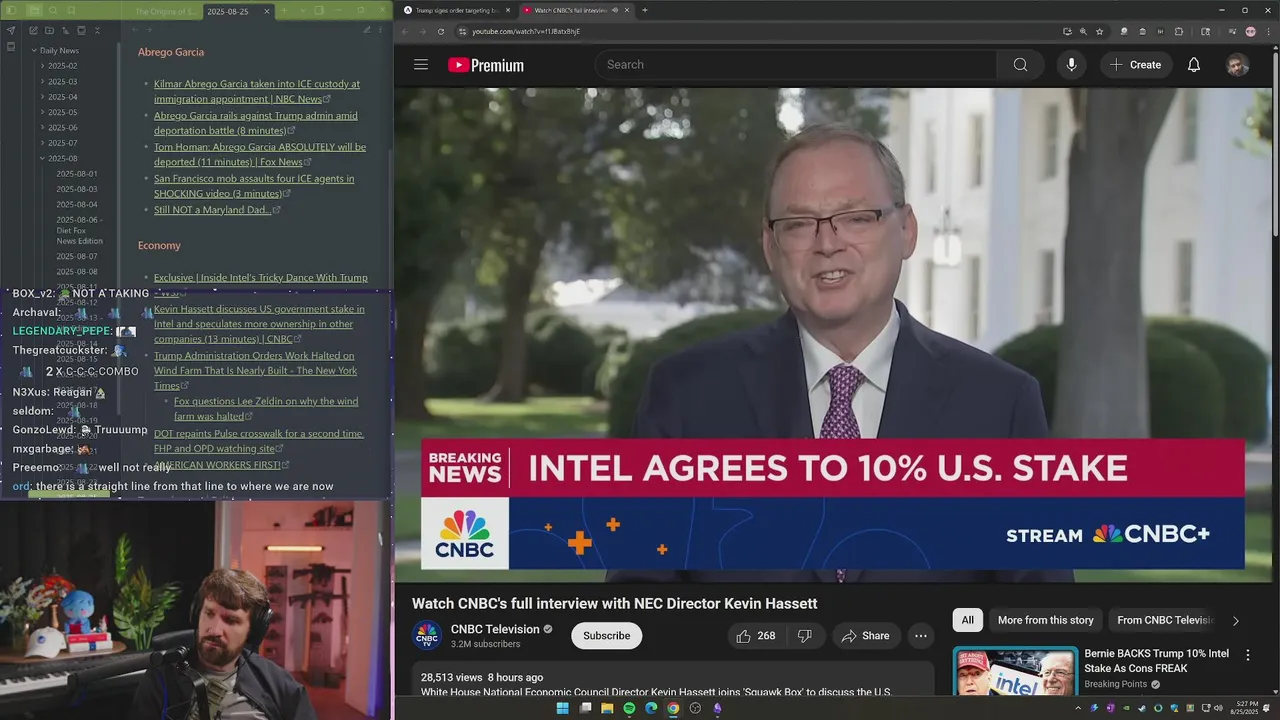Search with your voice microphone
This screenshot has height=720, width=1280.
tap(1071, 65)
